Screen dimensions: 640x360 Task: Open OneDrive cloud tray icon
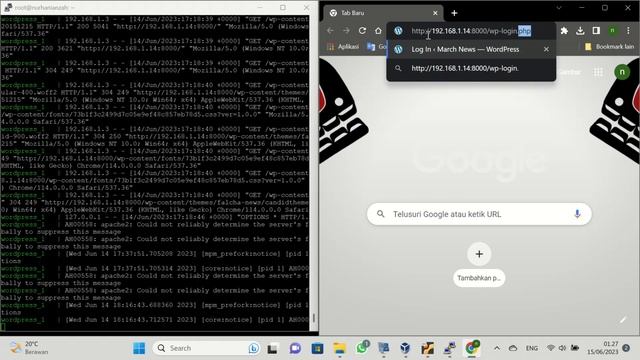513,348
